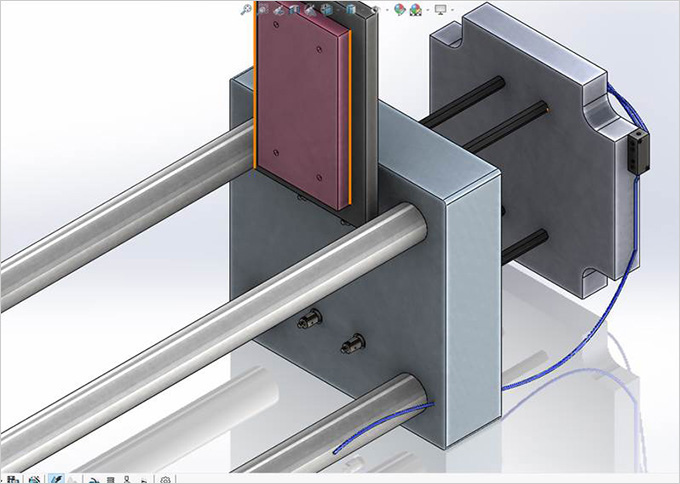Open the Display Style dropdown arrow

tap(363, 10)
